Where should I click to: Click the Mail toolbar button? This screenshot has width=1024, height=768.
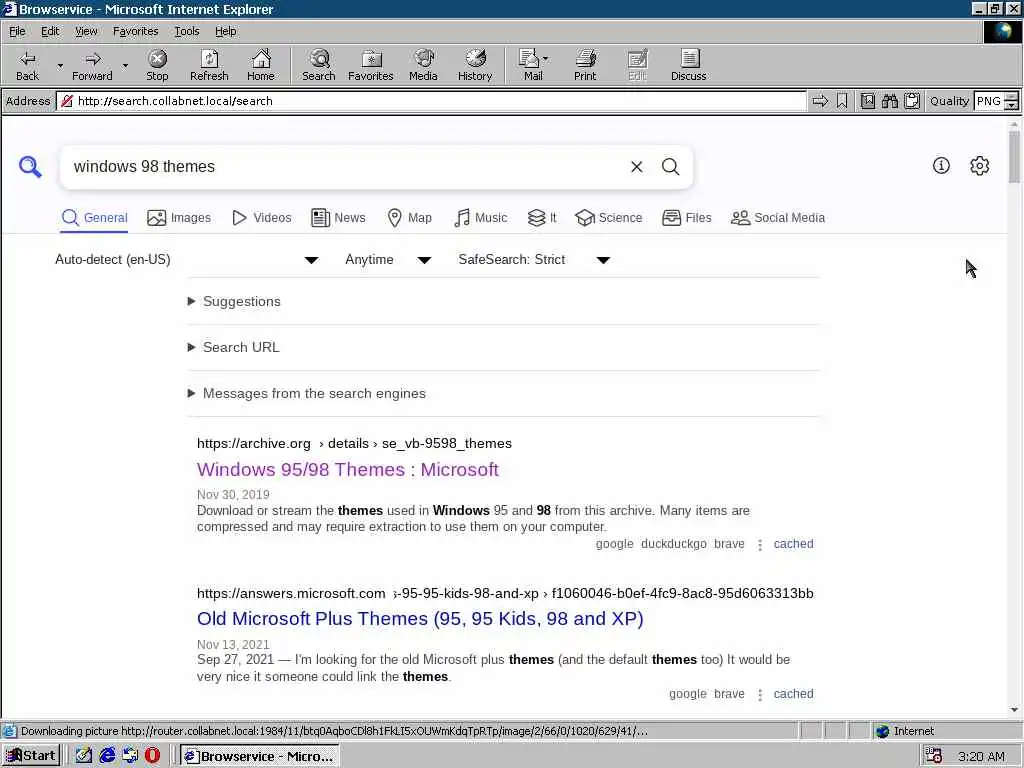click(x=530, y=65)
